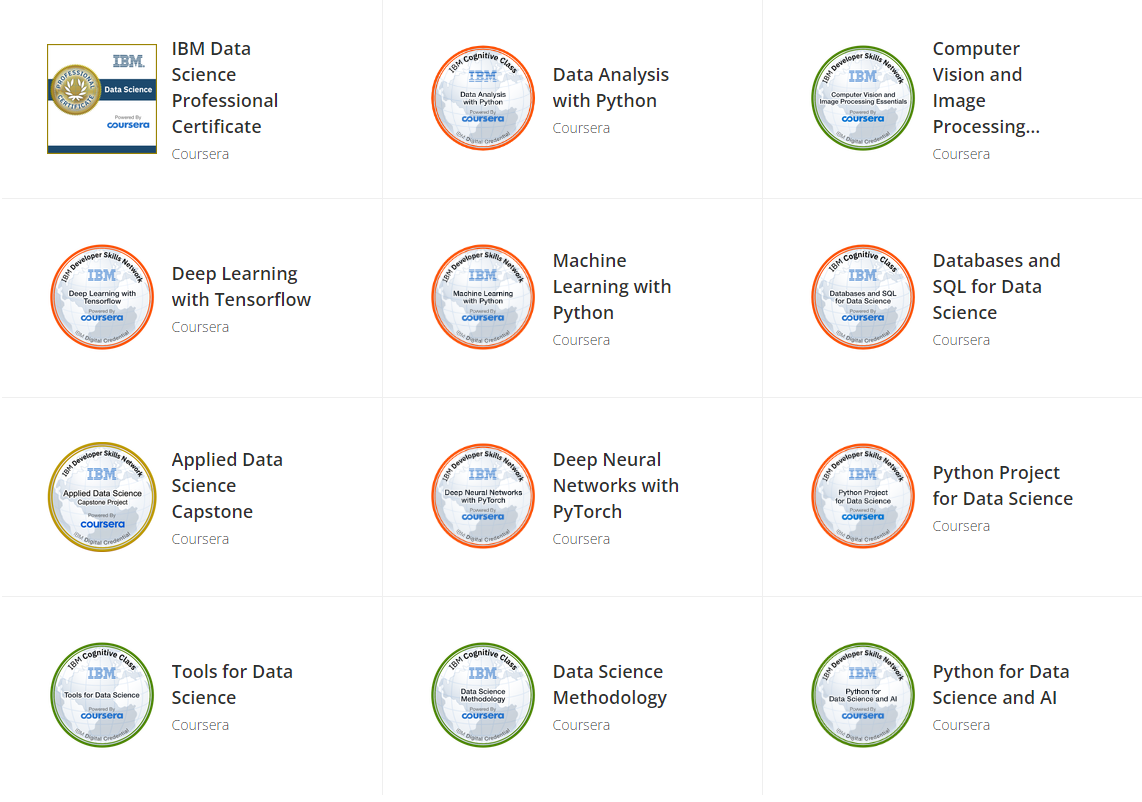The width and height of the screenshot is (1142, 802).
Task: Select the Data Analysis with Python badge
Action: [483, 97]
